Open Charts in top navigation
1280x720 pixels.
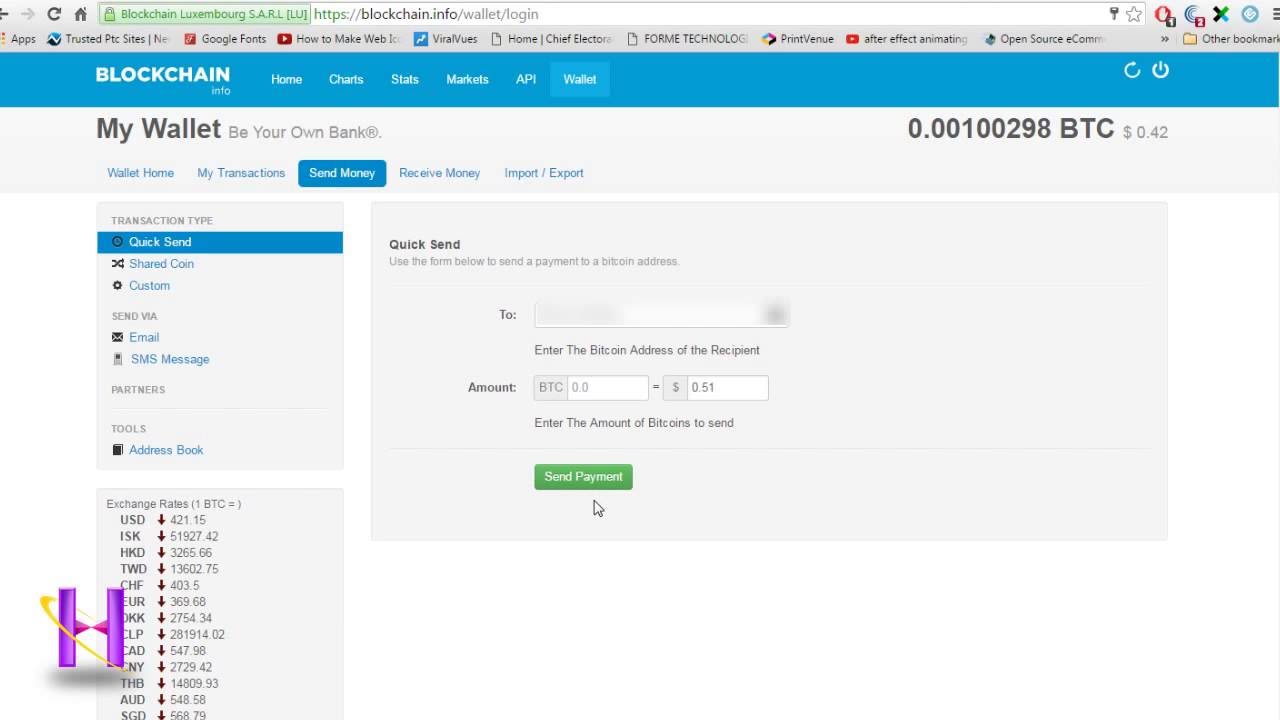(346, 79)
